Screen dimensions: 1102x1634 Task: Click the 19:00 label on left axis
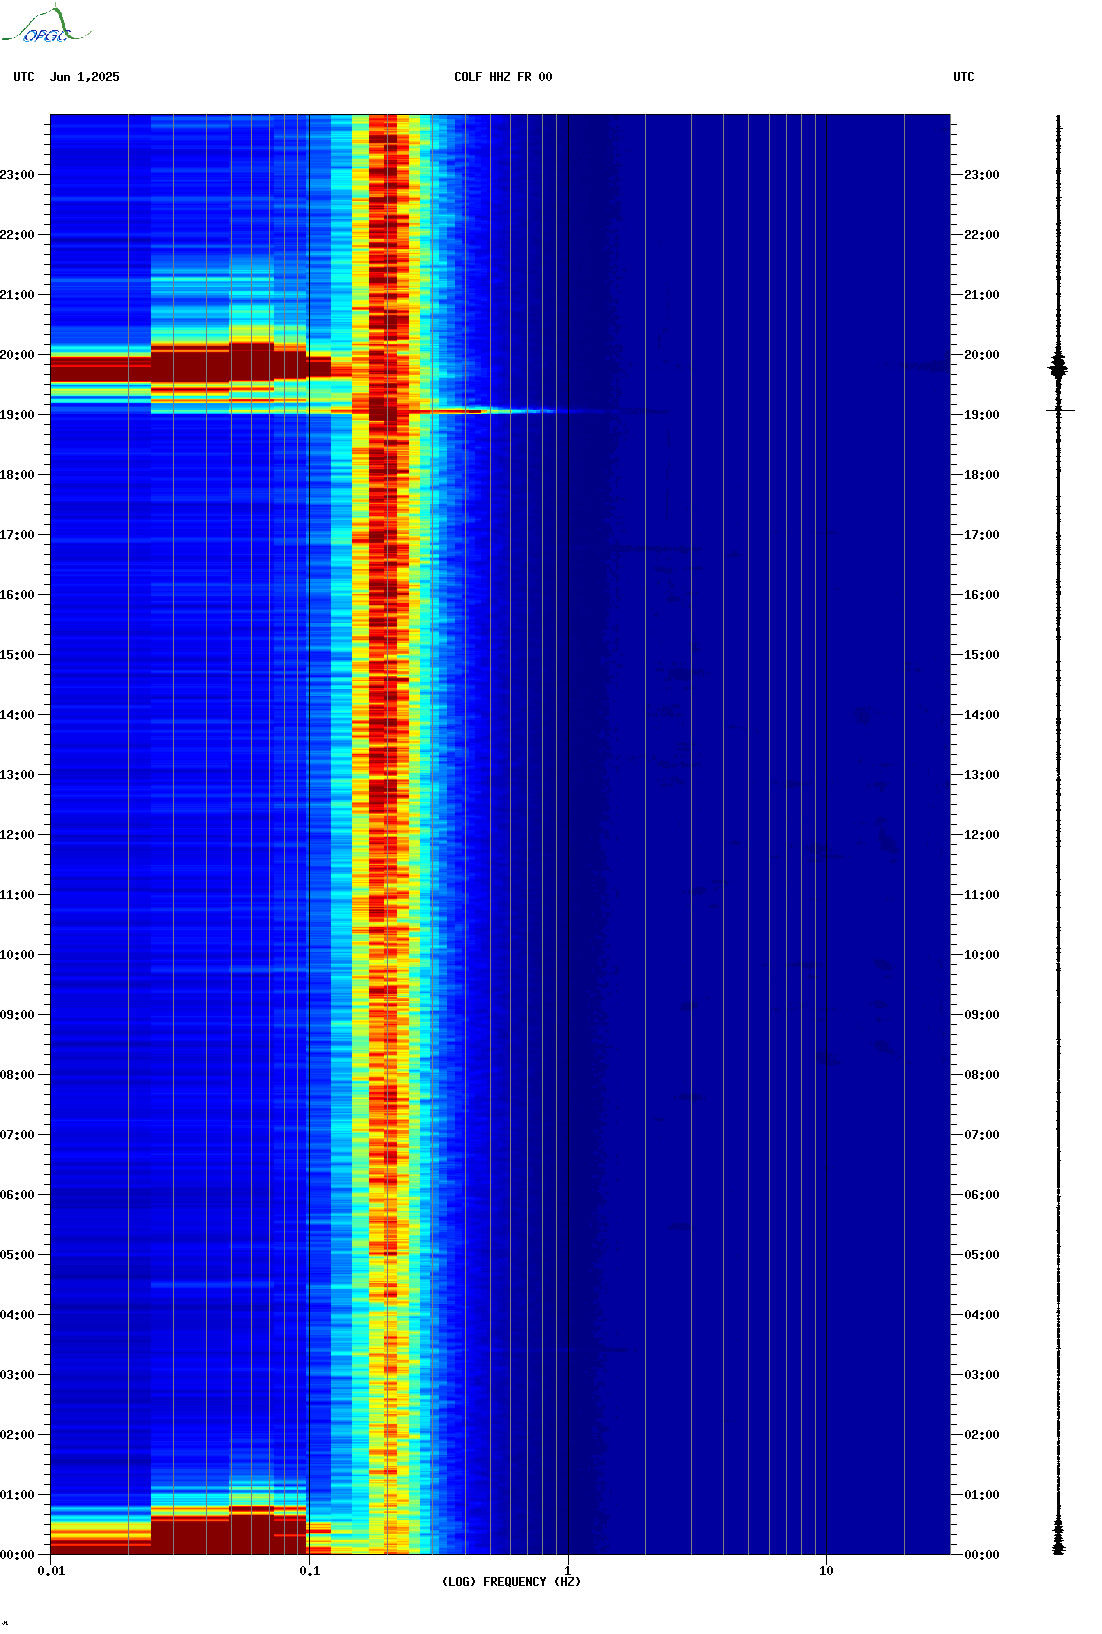[17, 415]
